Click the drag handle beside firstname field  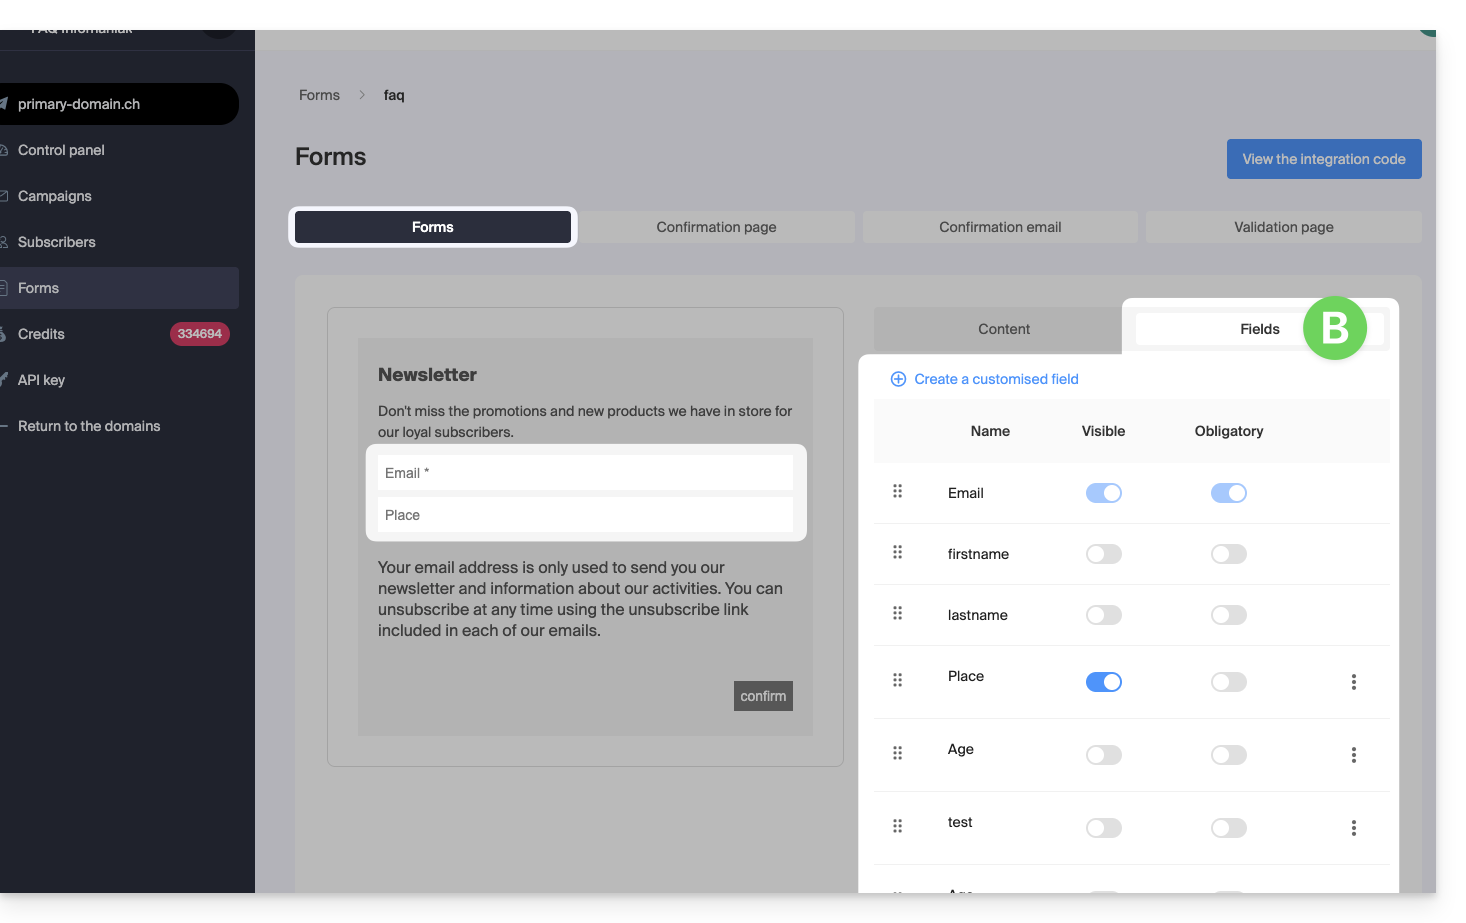(897, 552)
